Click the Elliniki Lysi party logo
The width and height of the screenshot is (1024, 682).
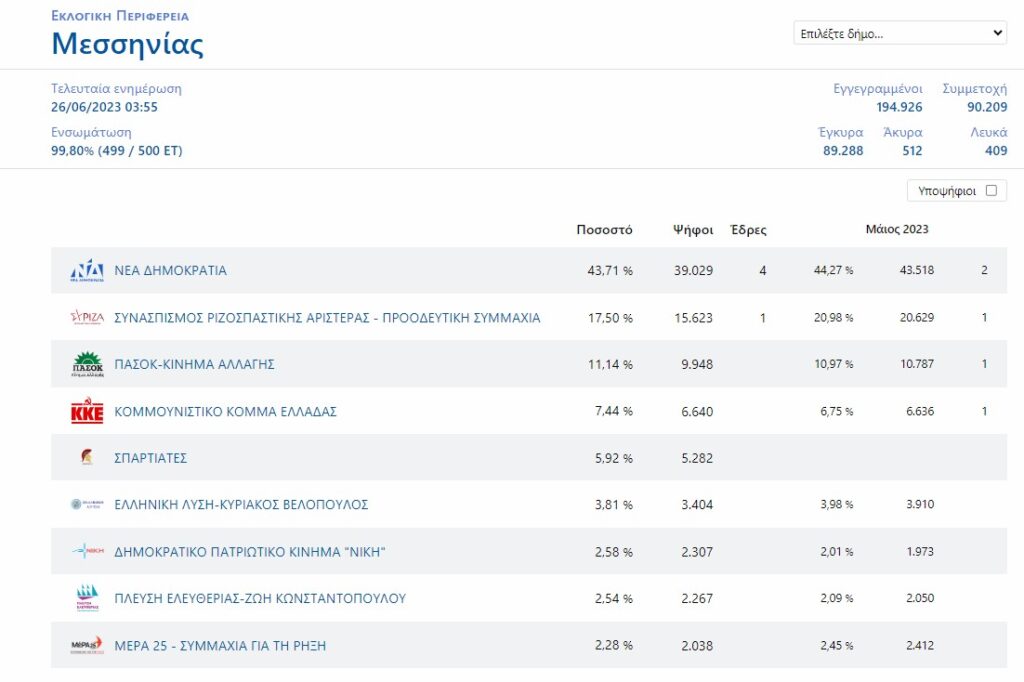tap(87, 504)
